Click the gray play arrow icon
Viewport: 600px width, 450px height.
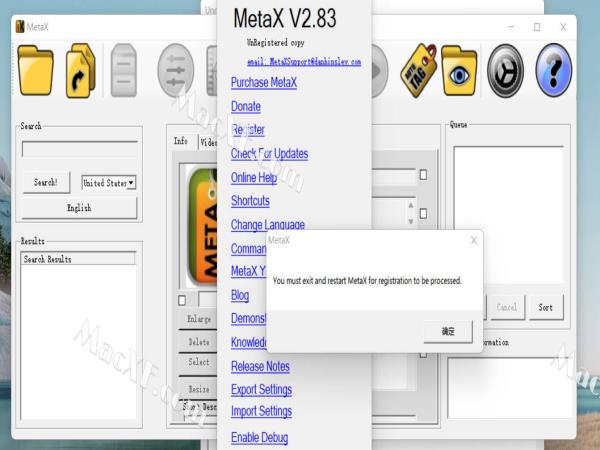click(x=379, y=71)
